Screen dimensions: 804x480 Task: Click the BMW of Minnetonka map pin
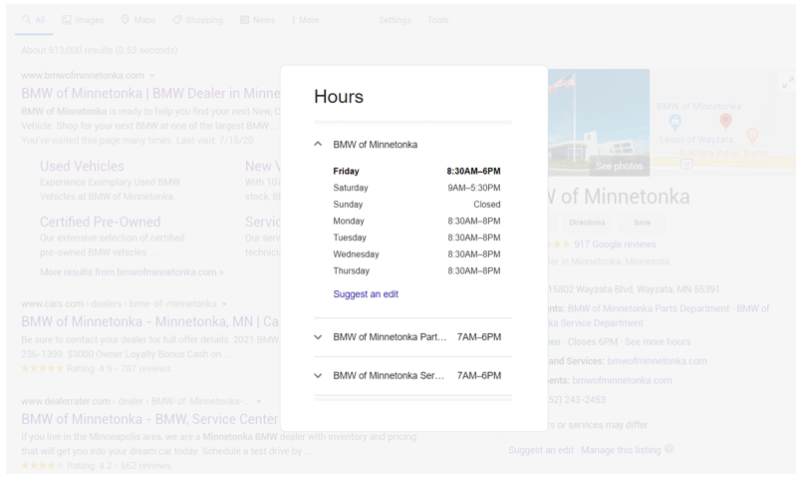(x=726, y=121)
